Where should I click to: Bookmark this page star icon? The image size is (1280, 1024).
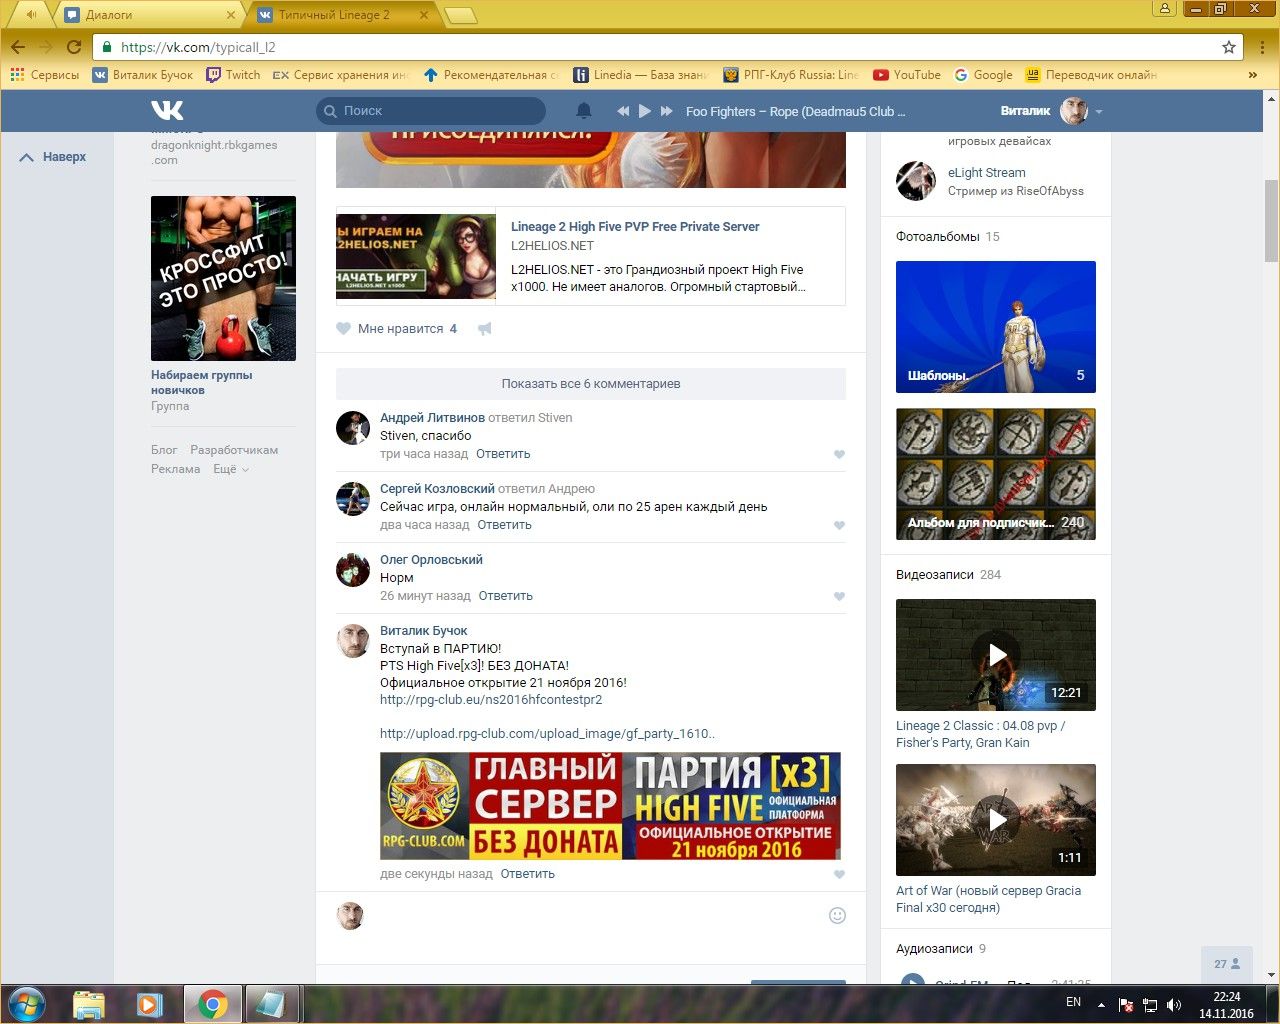pyautogui.click(x=1229, y=47)
